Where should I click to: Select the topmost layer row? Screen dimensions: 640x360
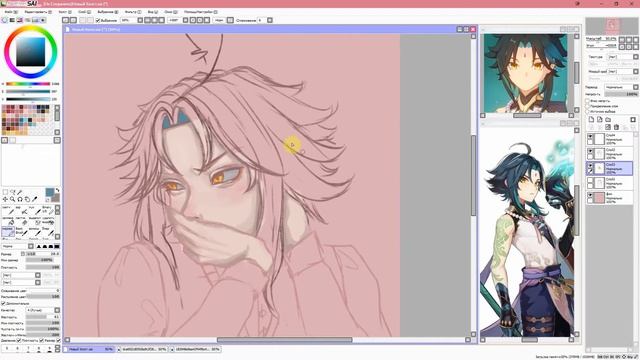tap(610, 138)
